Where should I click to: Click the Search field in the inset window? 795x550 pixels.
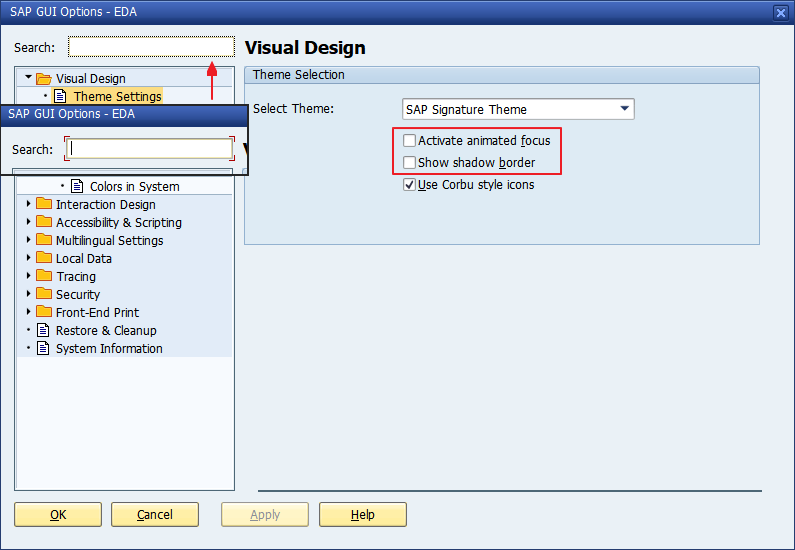150,149
